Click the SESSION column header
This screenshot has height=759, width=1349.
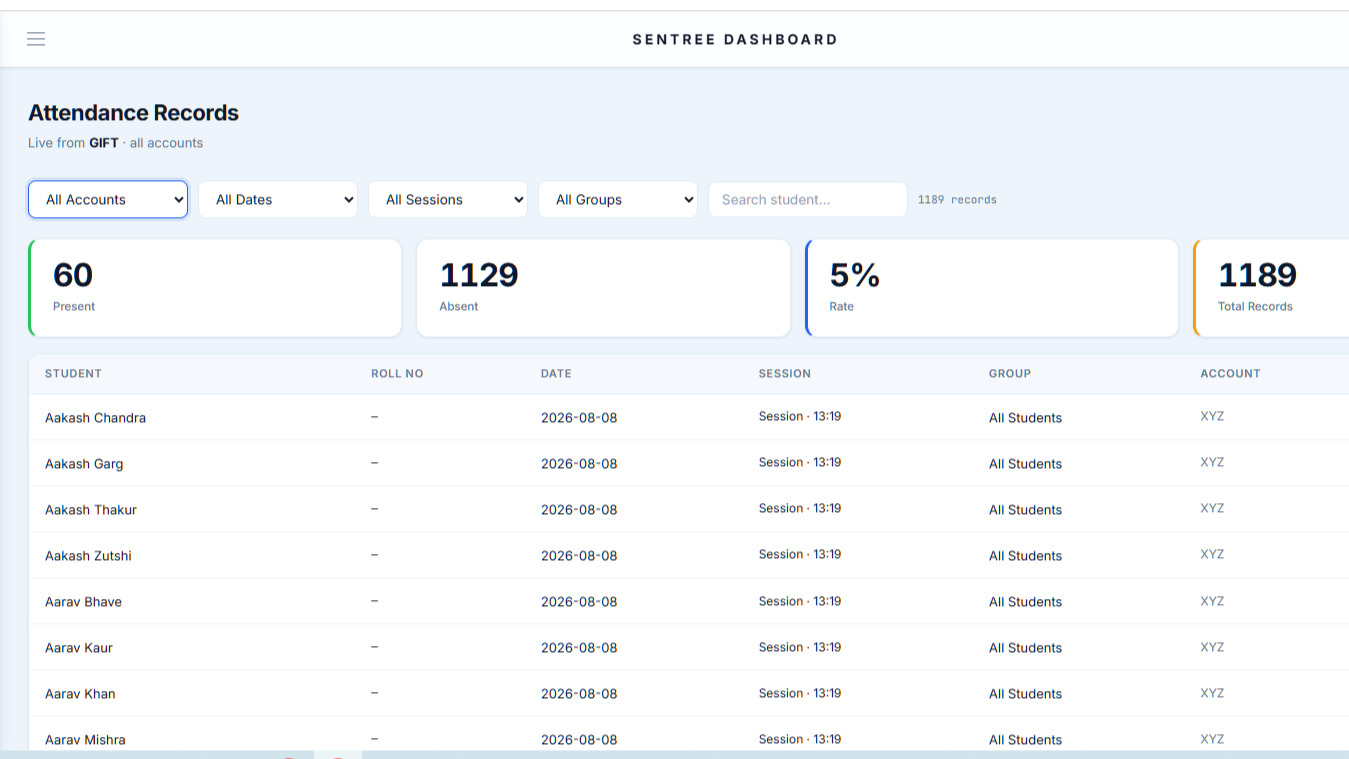point(785,373)
